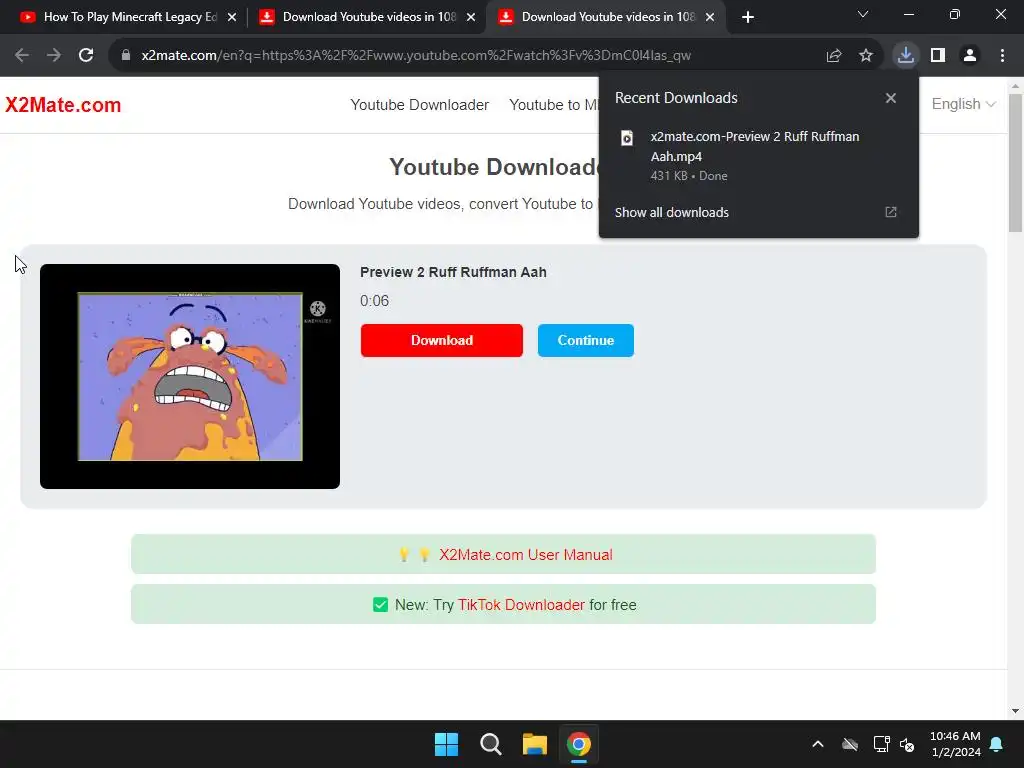Viewport: 1024px width, 768px height.
Task: Share this page icon in address bar
Action: 833,56
